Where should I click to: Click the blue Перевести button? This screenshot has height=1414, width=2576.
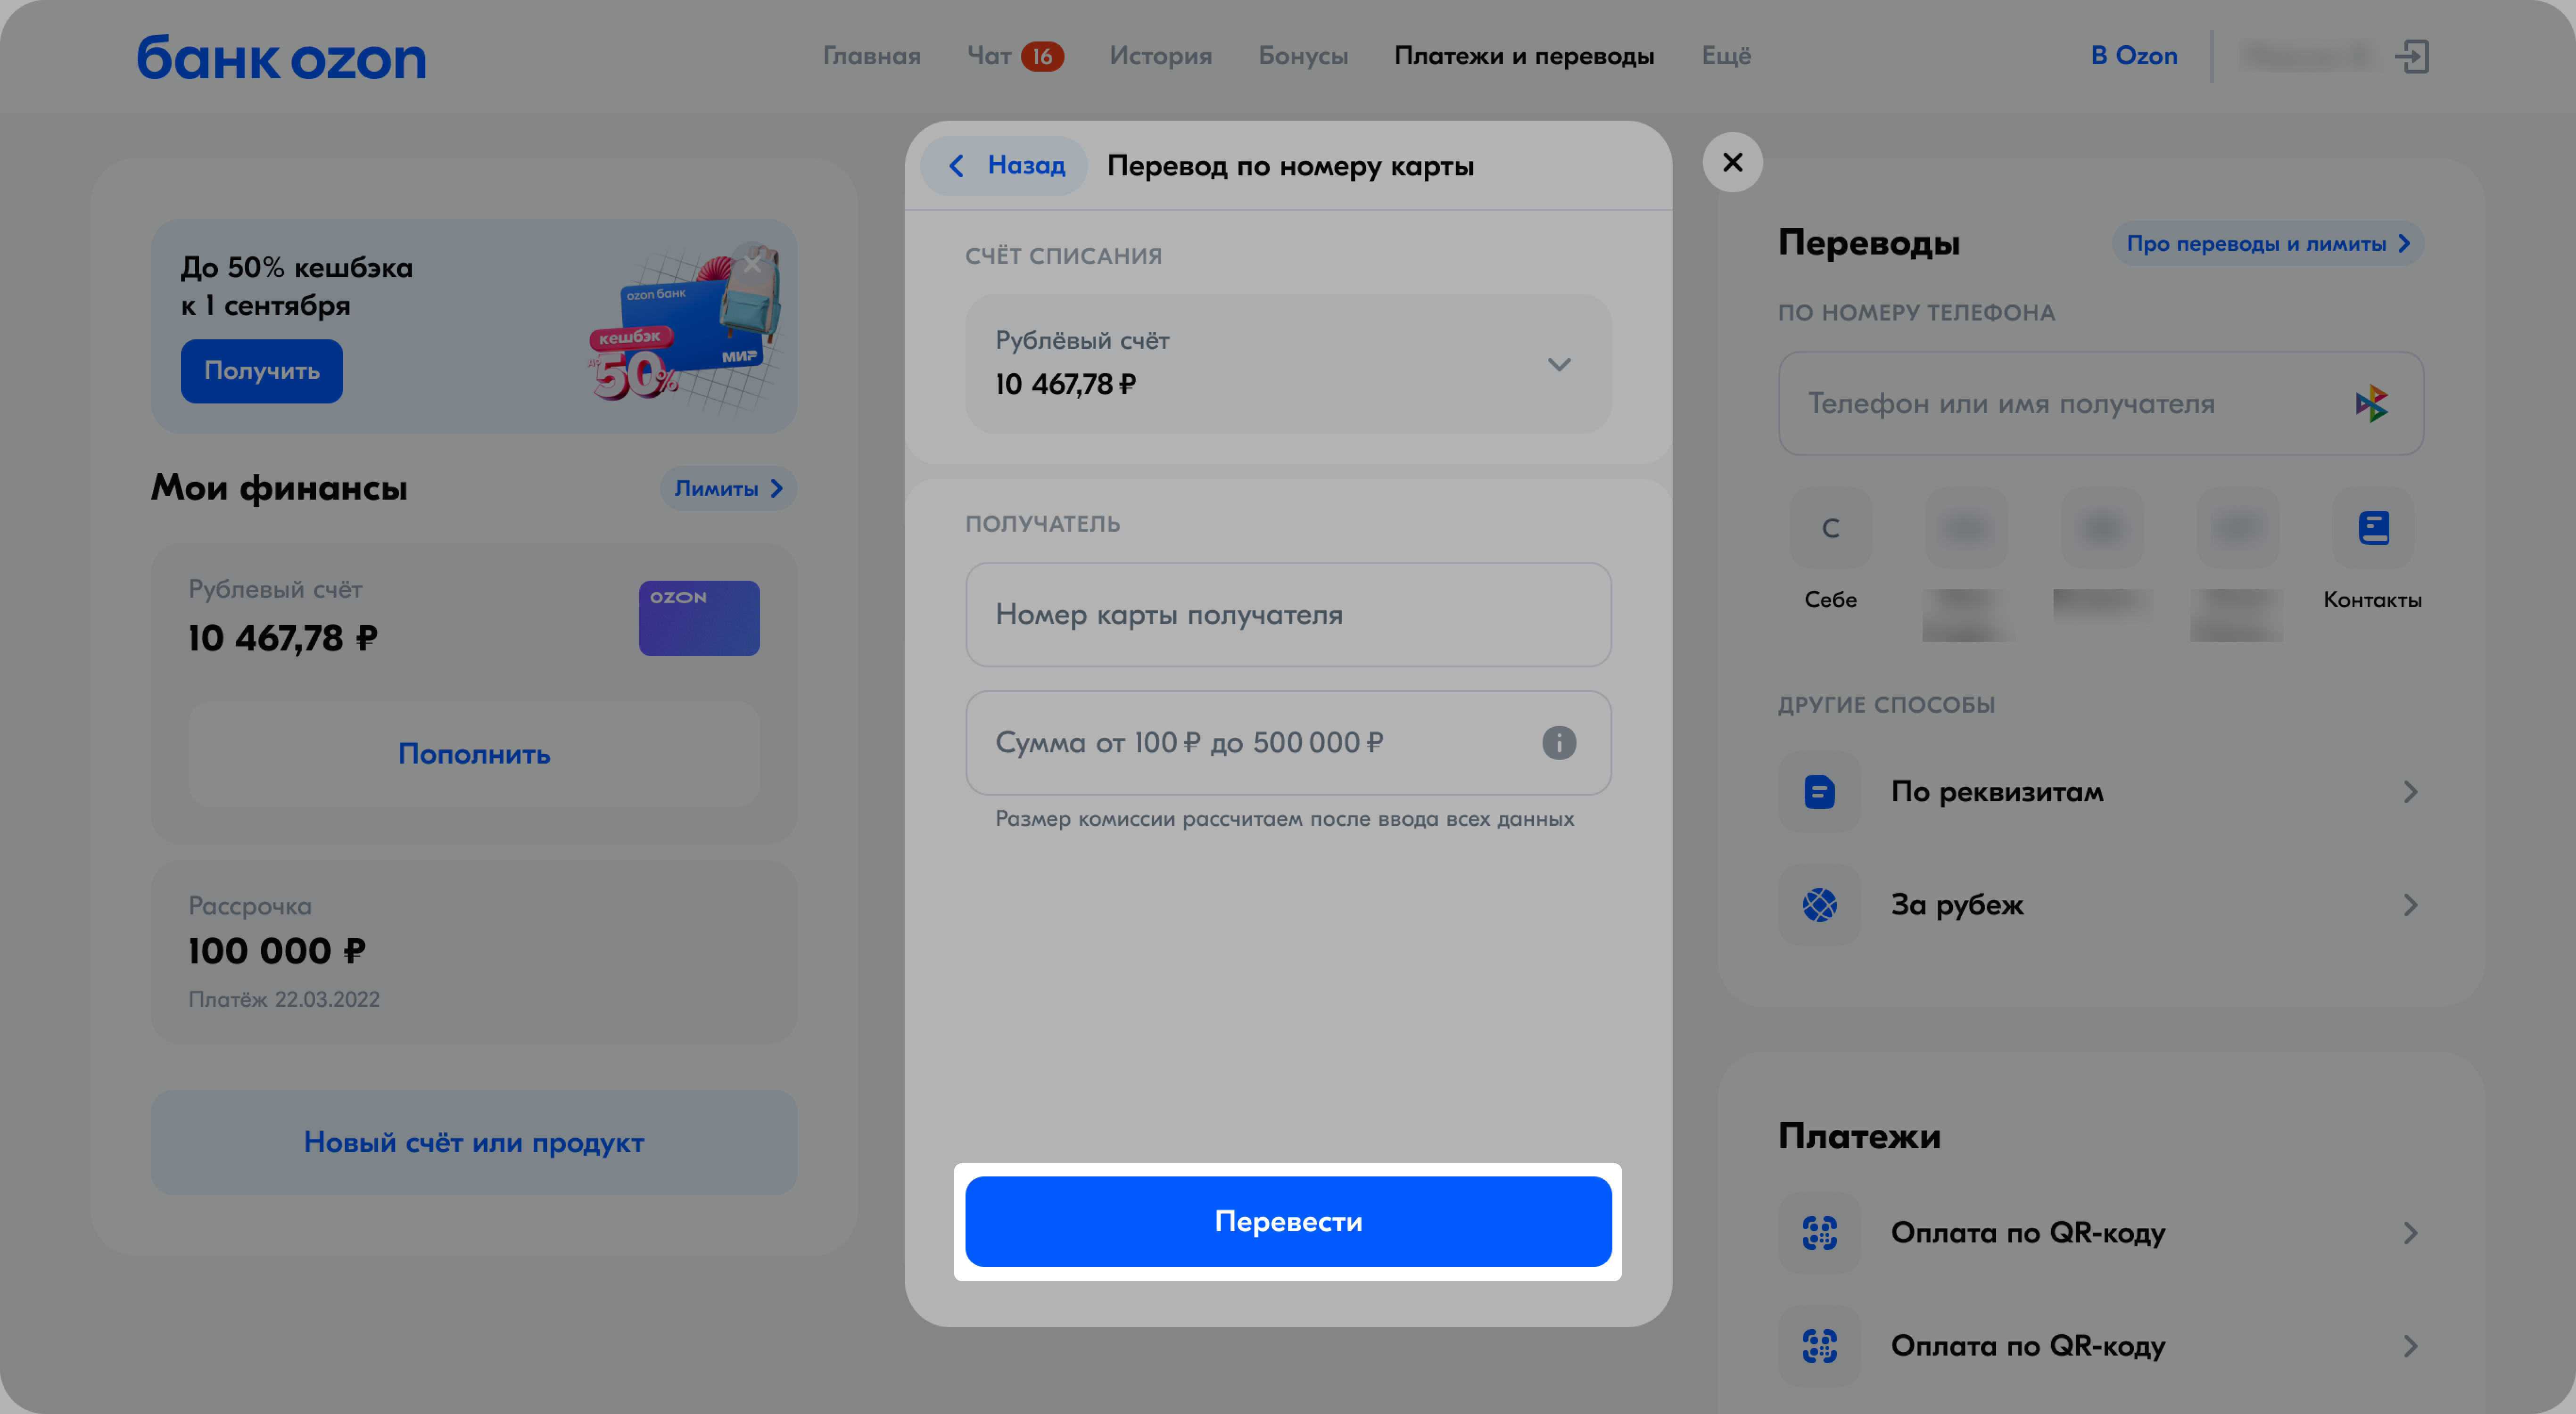[1288, 1221]
